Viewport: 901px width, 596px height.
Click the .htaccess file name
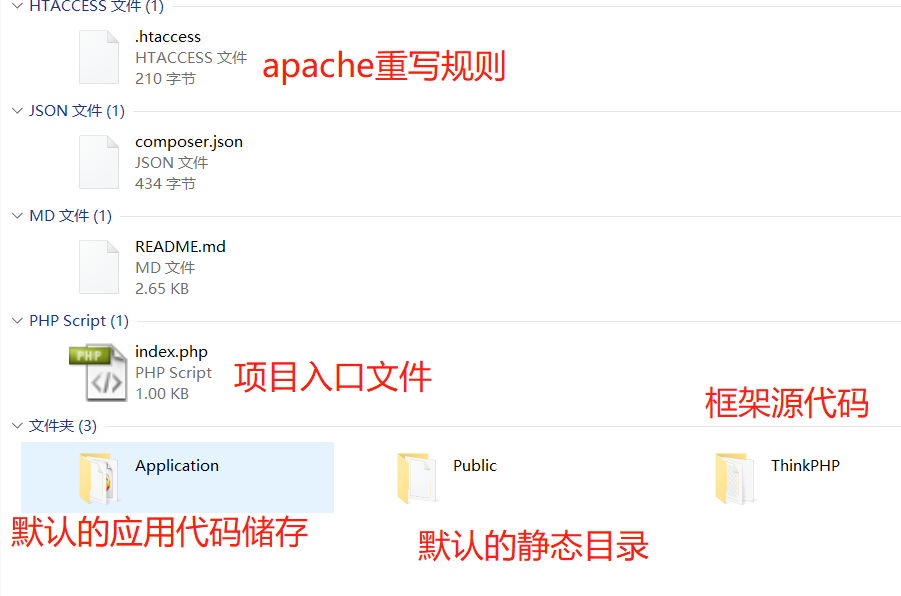pyautogui.click(x=168, y=37)
